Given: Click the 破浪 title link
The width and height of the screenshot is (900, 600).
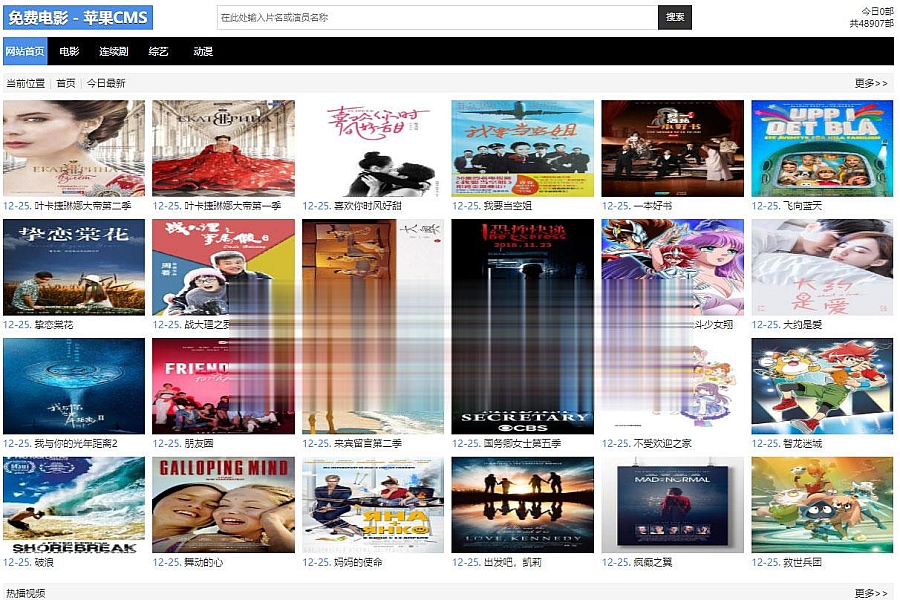Looking at the screenshot, I should [44, 562].
